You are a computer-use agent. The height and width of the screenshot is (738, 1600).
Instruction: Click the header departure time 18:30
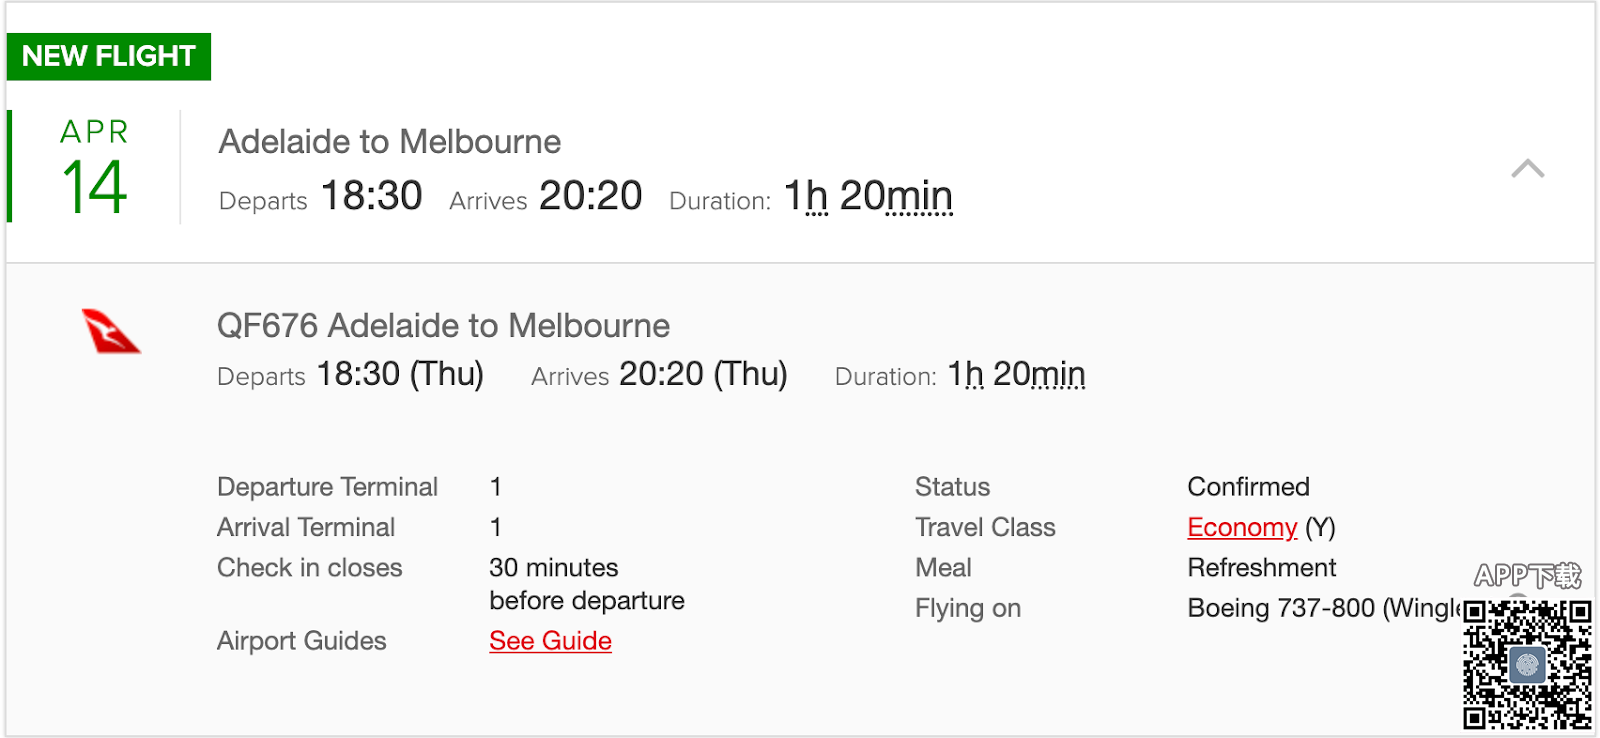coord(371,196)
